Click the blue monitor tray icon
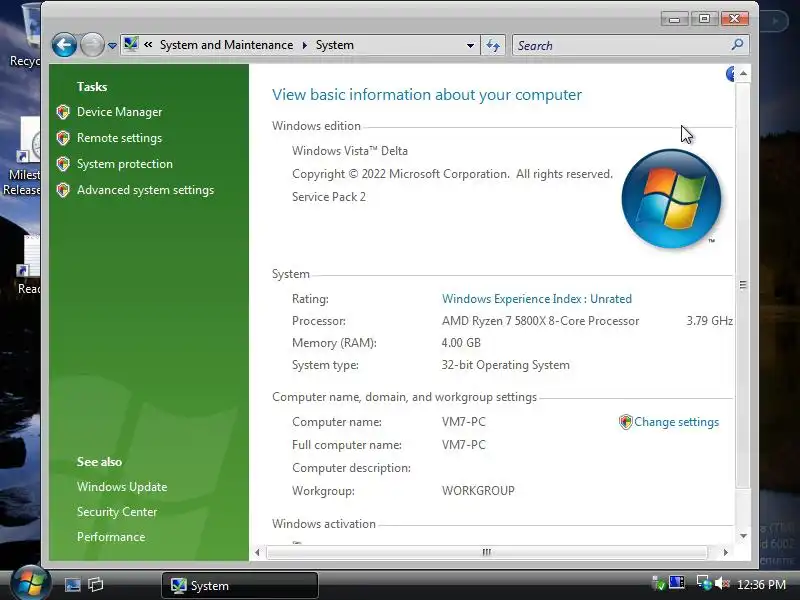 pyautogui.click(x=677, y=583)
